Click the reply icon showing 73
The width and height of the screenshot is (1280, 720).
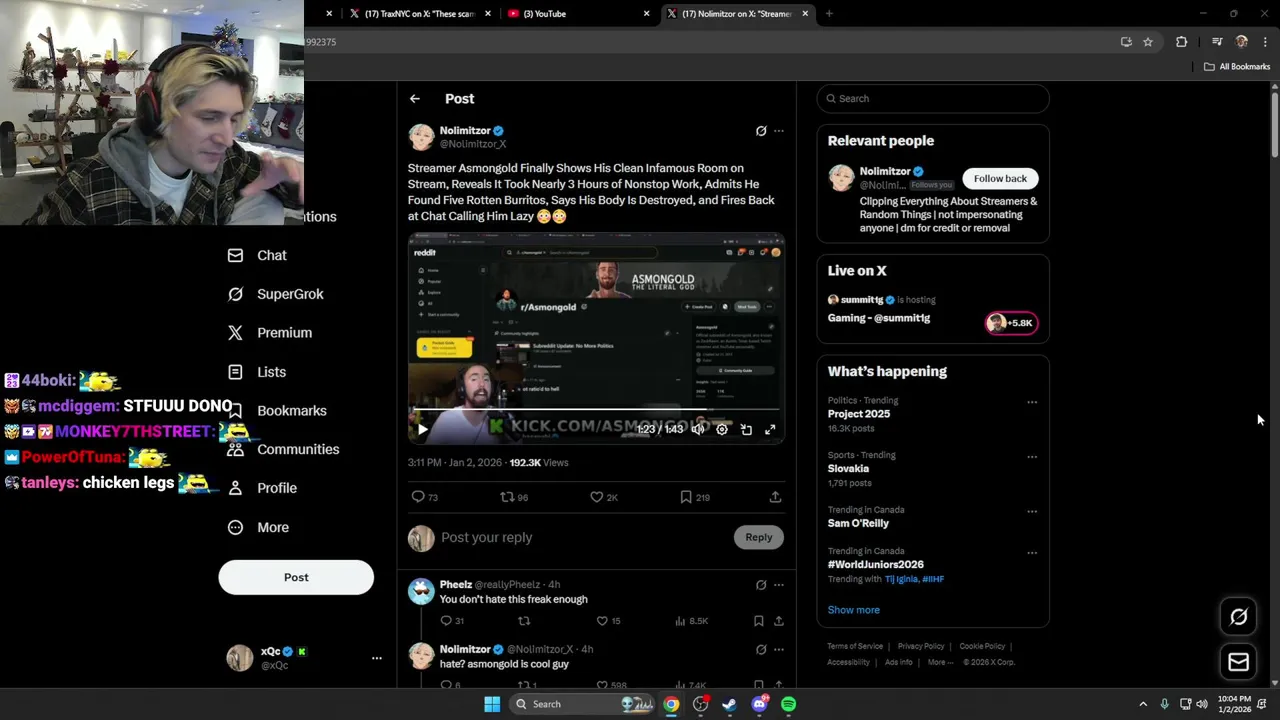point(425,497)
